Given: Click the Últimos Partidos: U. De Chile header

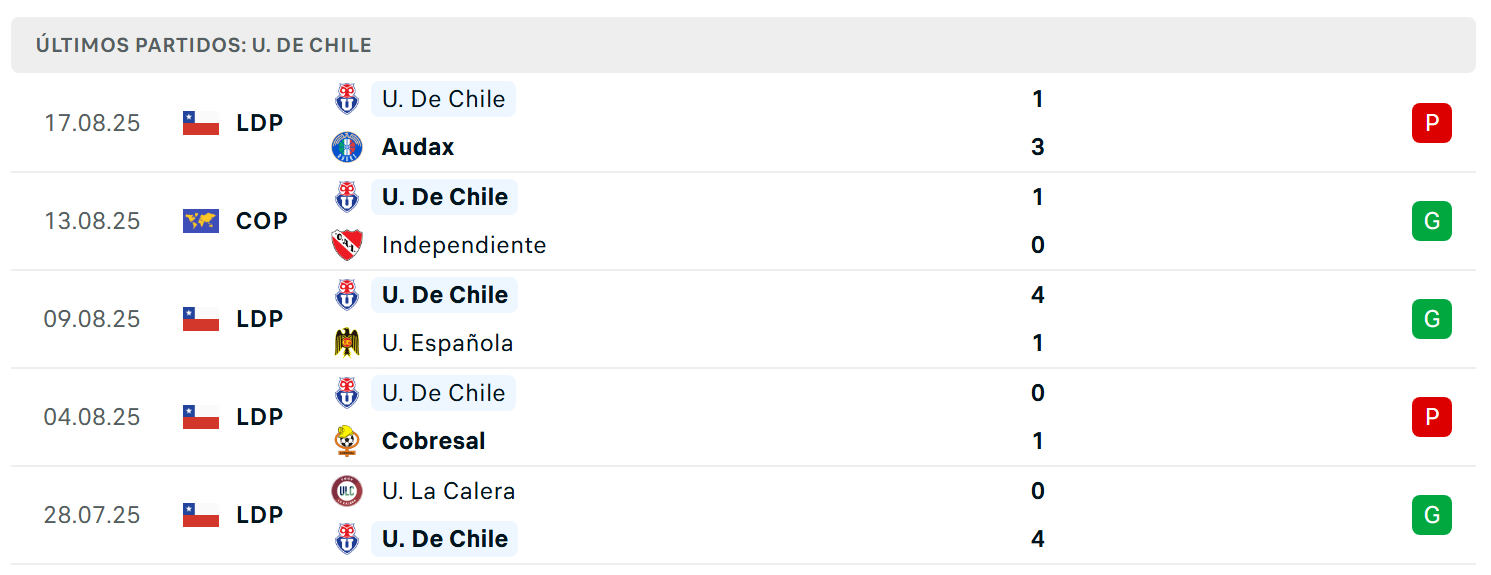Looking at the screenshot, I should click(x=204, y=45).
